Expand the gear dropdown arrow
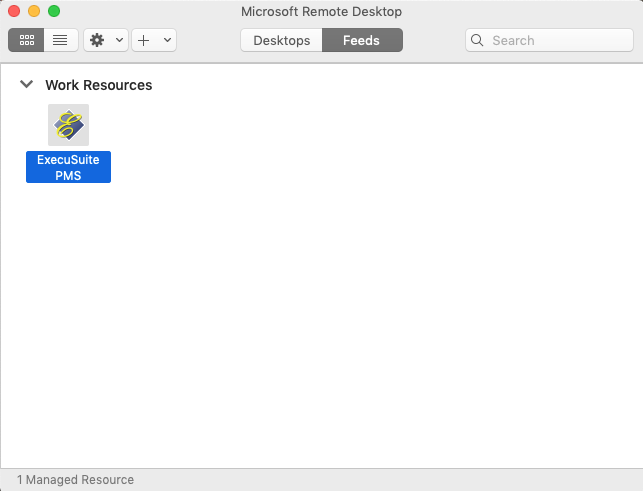 click(x=119, y=40)
